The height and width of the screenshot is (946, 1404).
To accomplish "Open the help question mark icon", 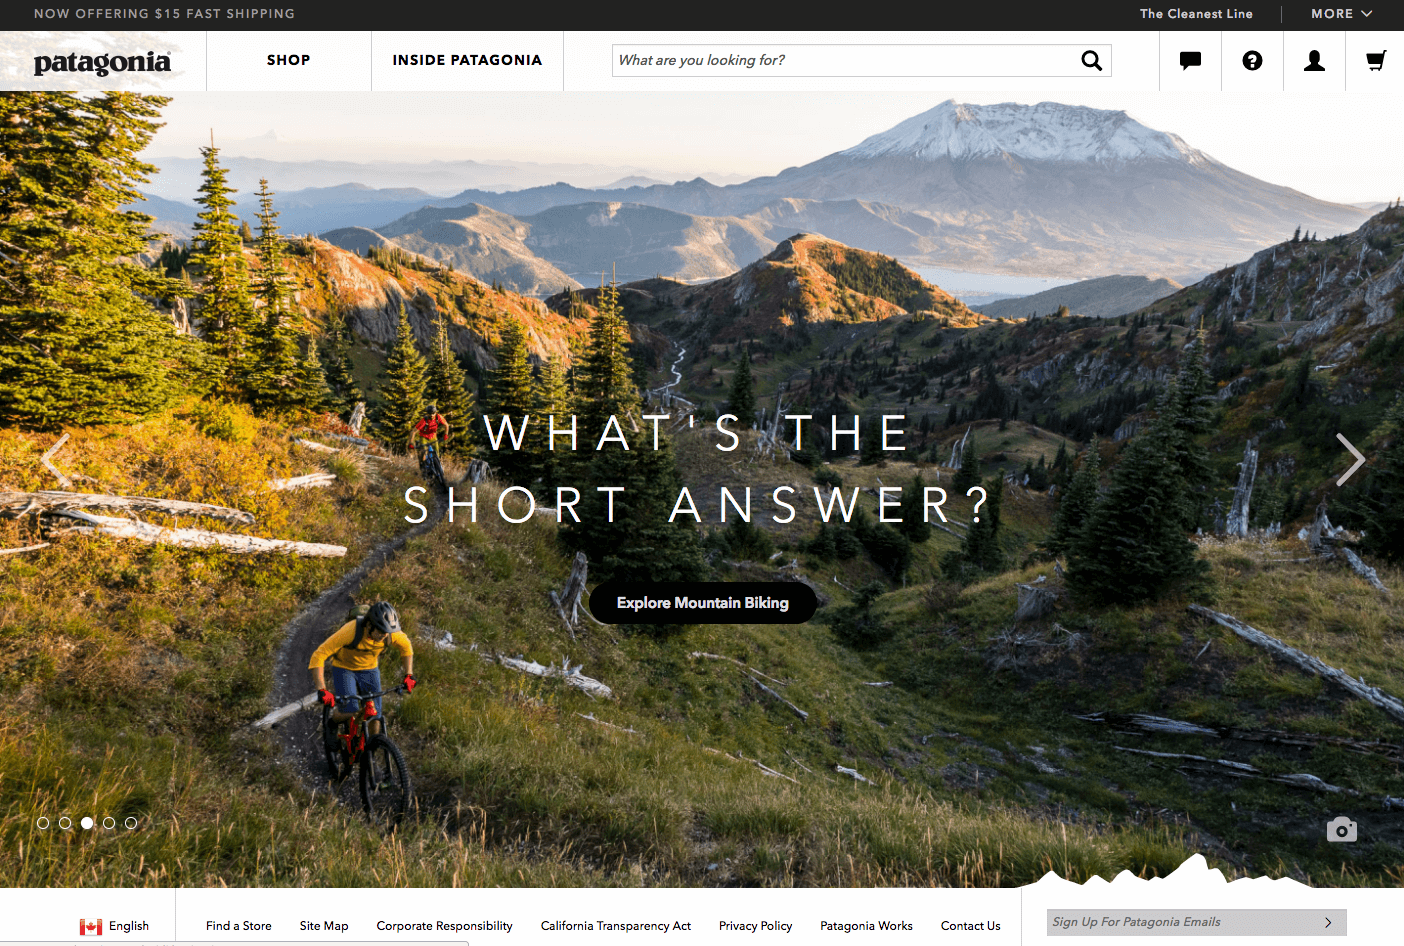I will tap(1252, 61).
